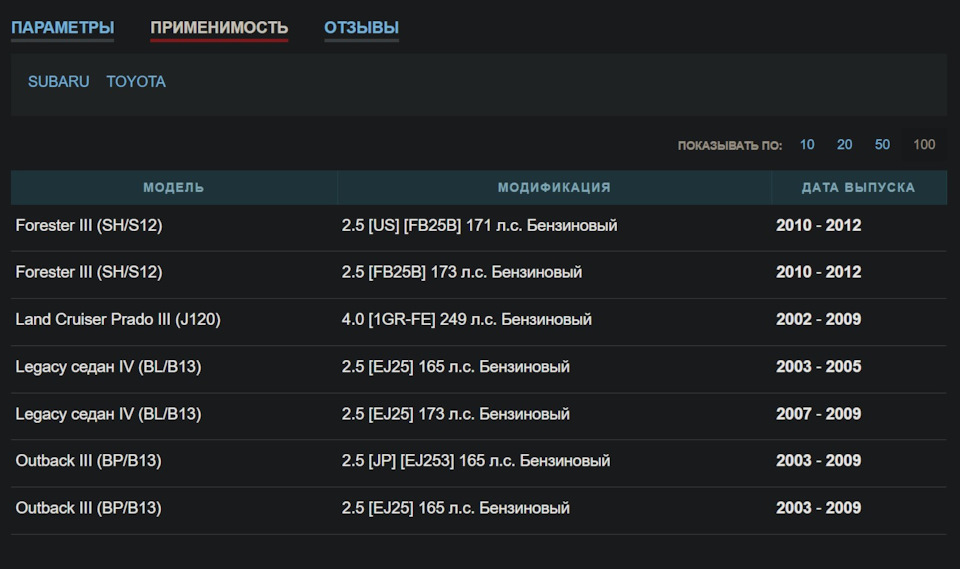This screenshot has width=960, height=569.
Task: Show 20 rows per page
Action: tap(844, 145)
